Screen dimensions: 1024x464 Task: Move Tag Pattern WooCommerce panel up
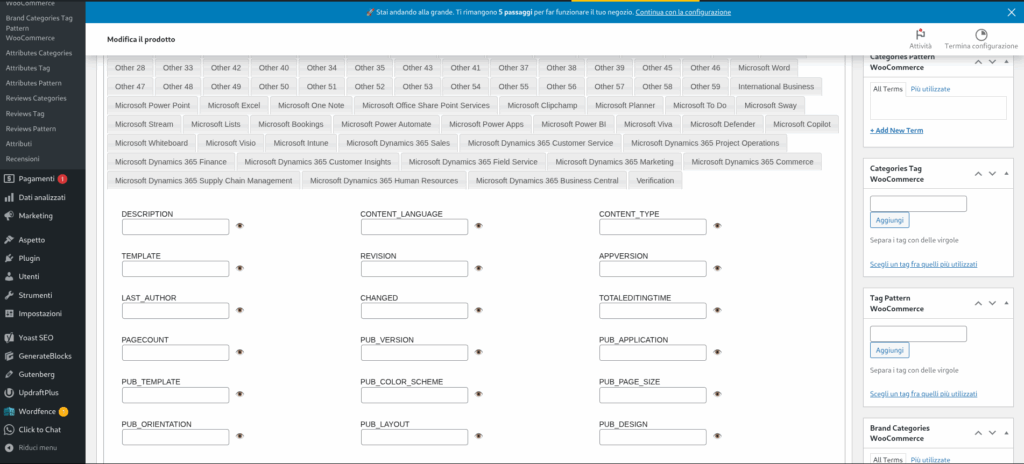tap(978, 303)
